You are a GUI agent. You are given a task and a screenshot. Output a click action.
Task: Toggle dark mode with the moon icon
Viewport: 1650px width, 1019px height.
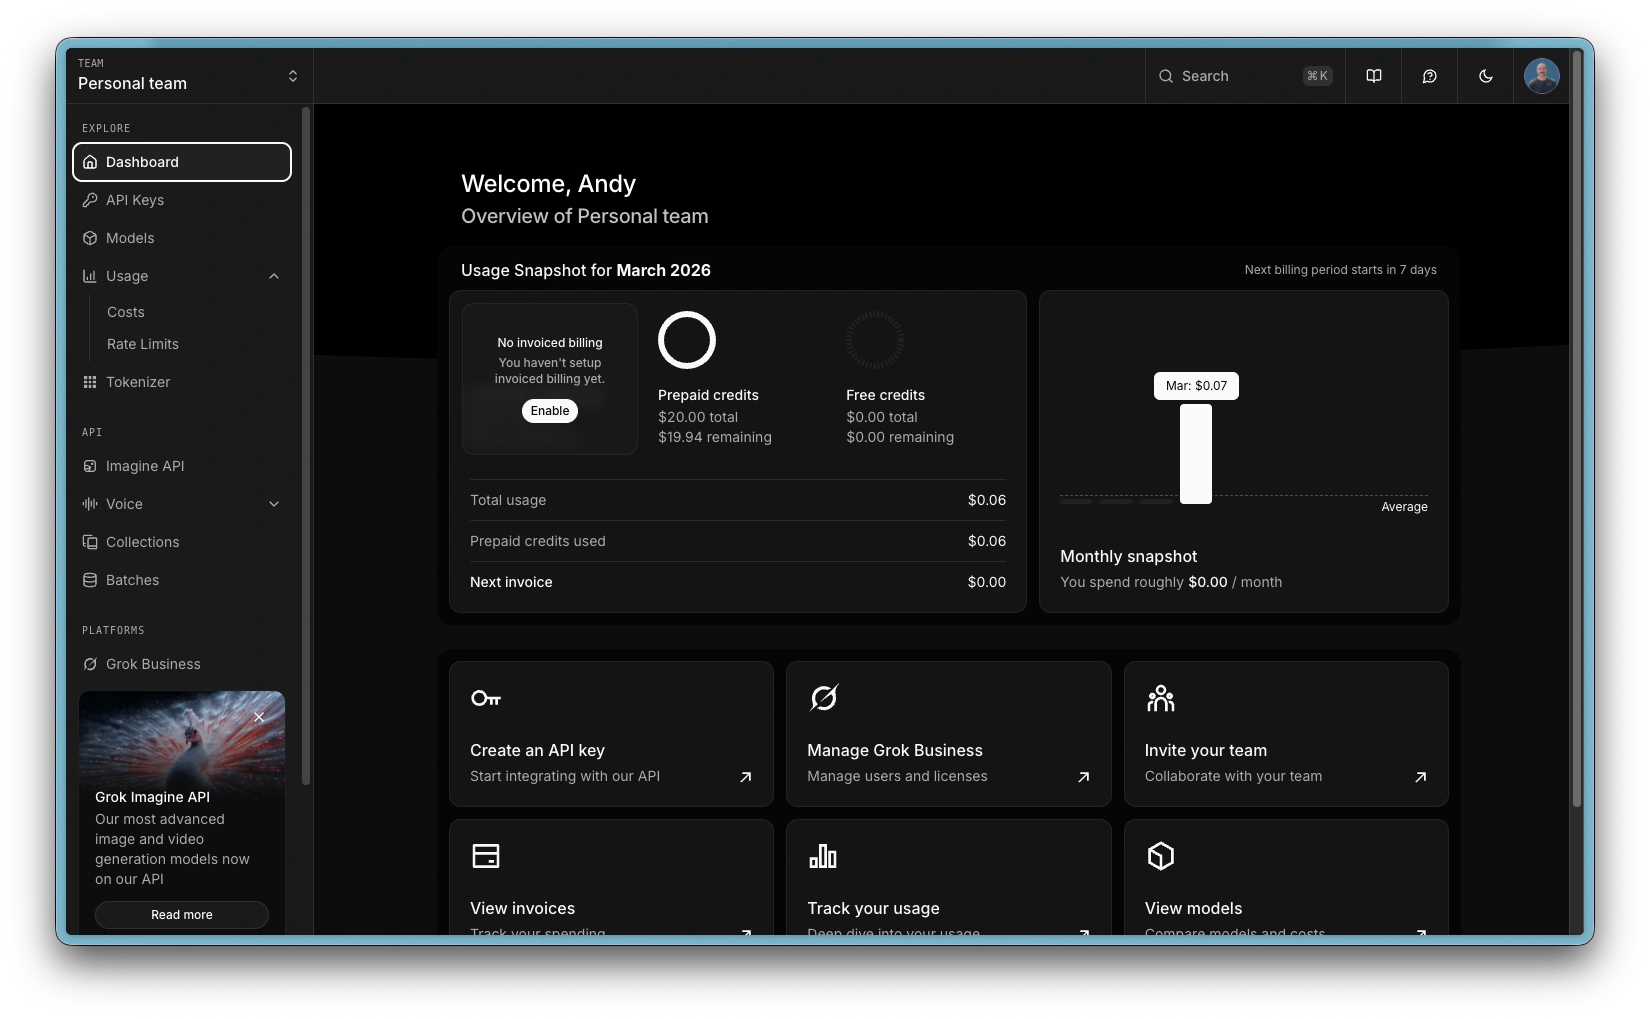click(1486, 76)
